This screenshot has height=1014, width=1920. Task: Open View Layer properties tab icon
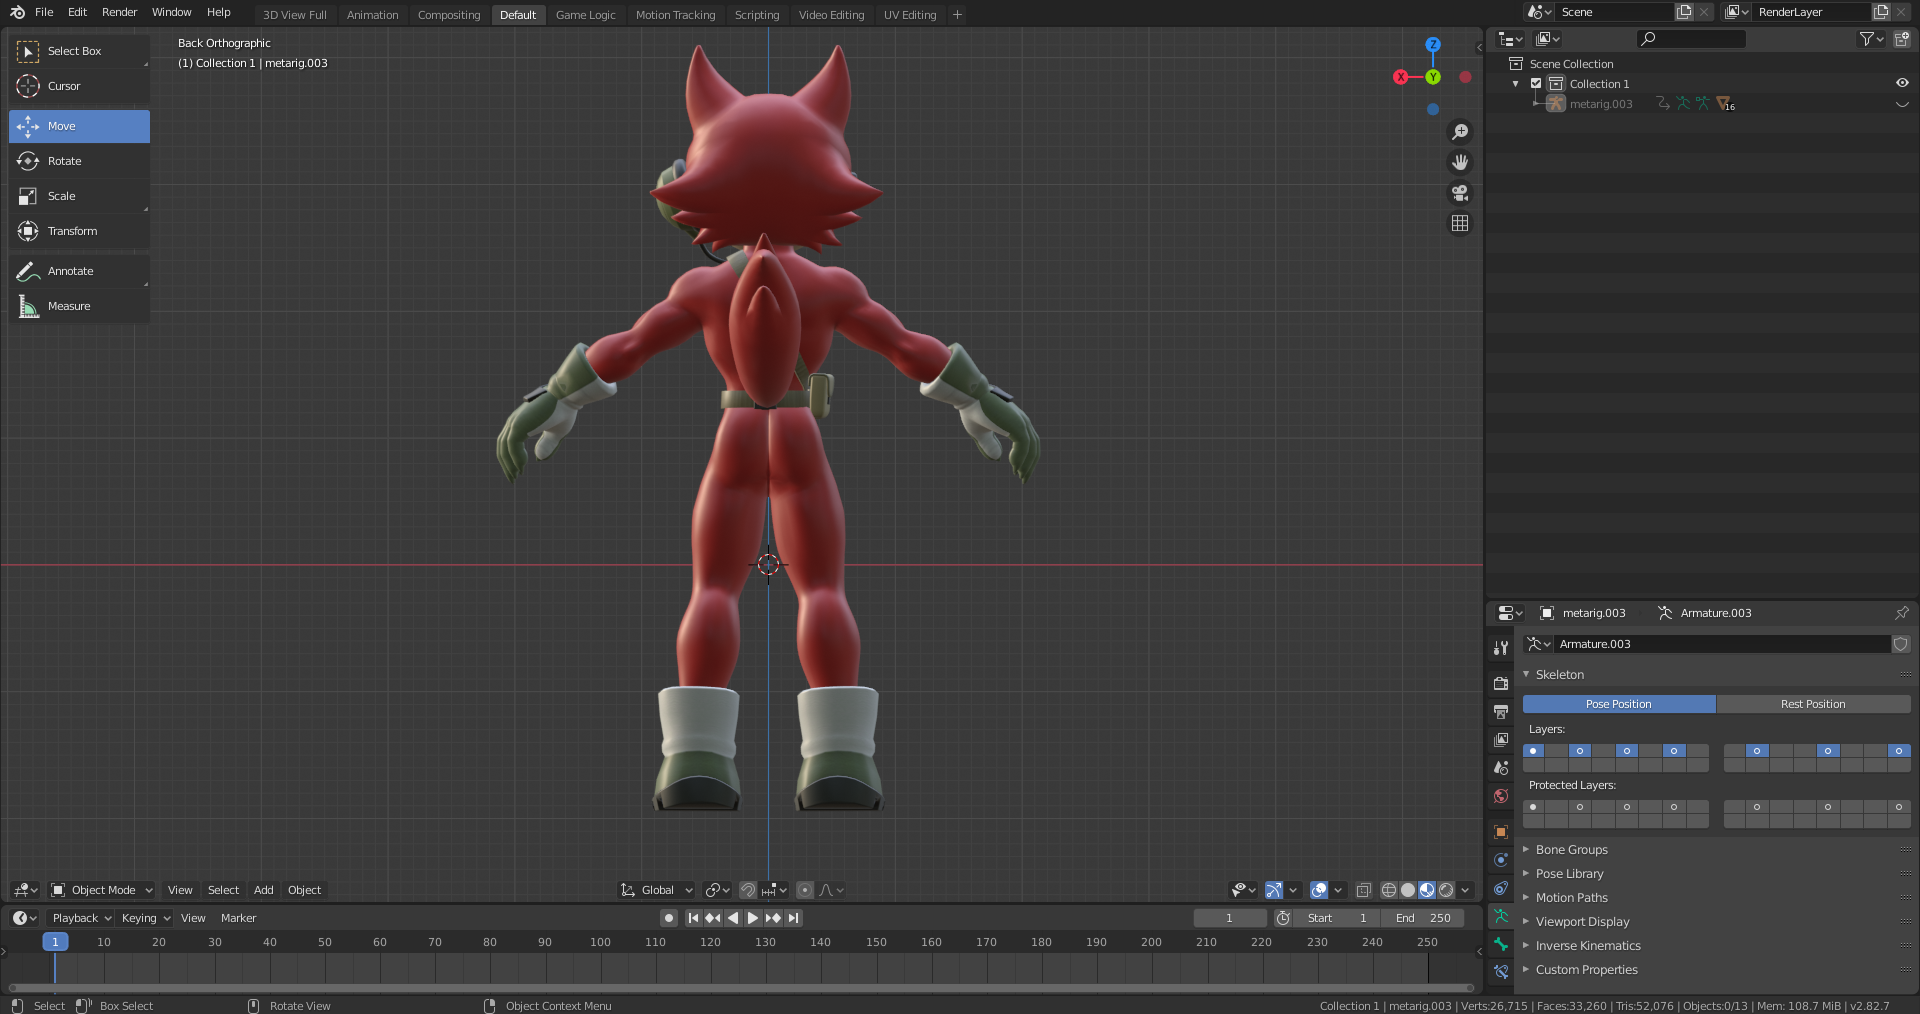(1501, 740)
